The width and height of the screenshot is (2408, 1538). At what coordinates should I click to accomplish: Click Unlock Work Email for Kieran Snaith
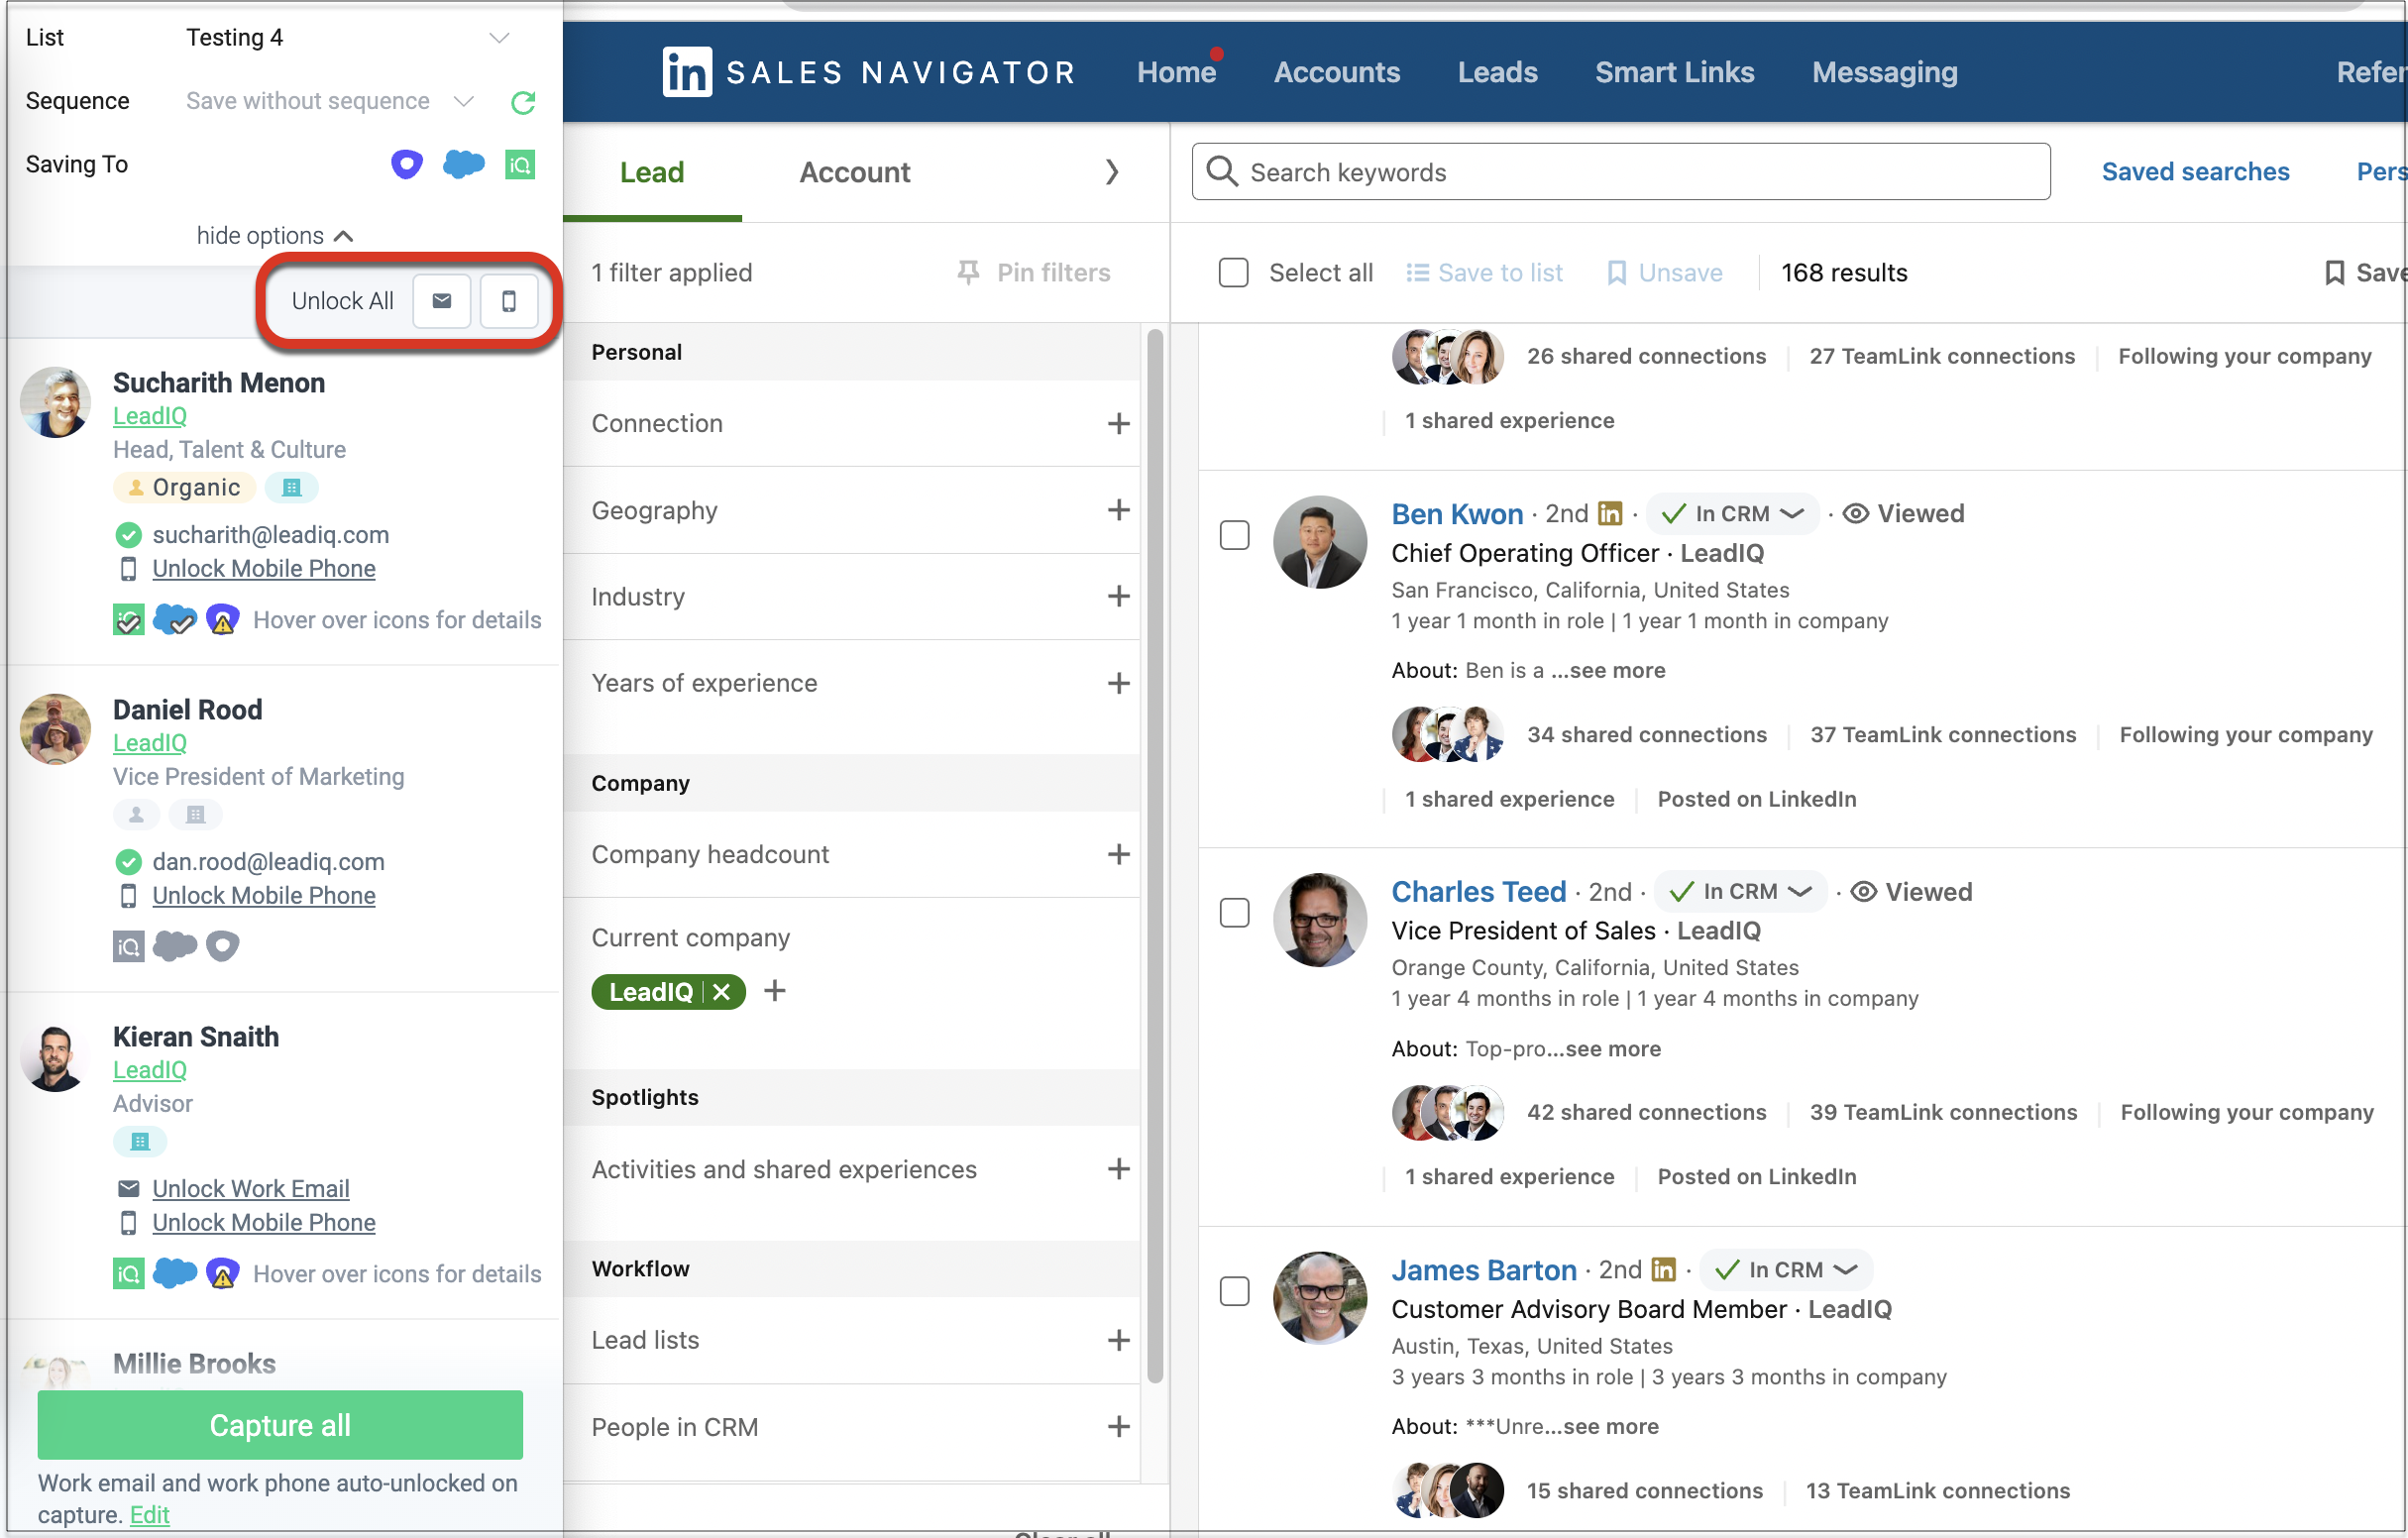pyautogui.click(x=250, y=1189)
